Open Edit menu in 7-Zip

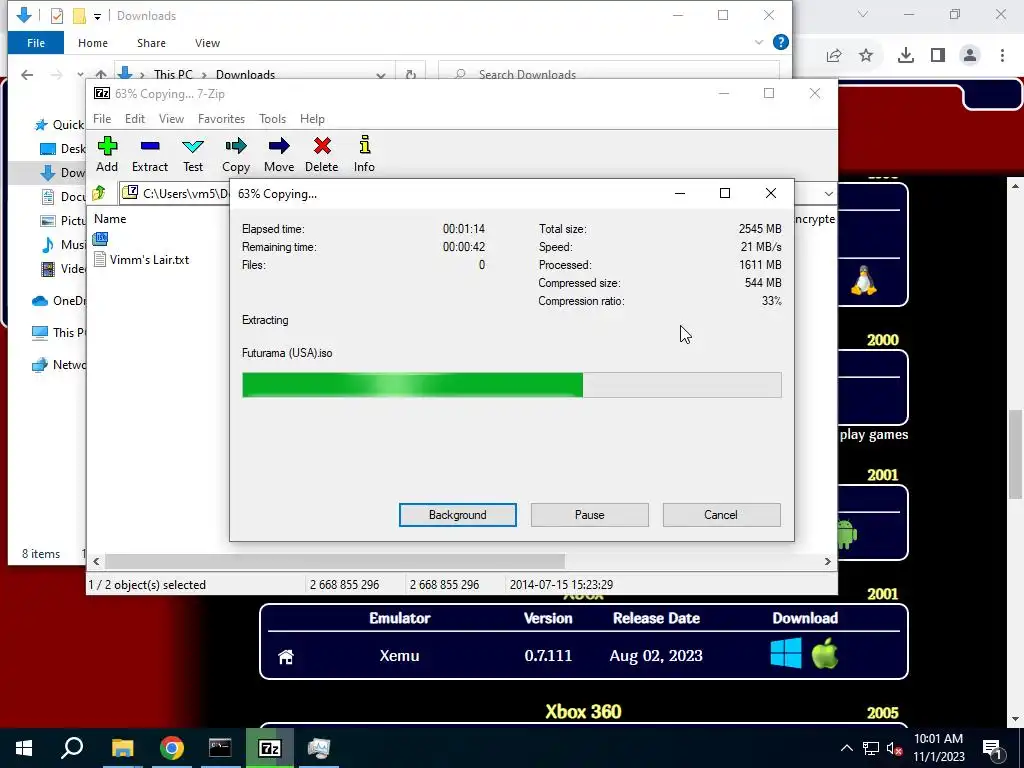135,119
